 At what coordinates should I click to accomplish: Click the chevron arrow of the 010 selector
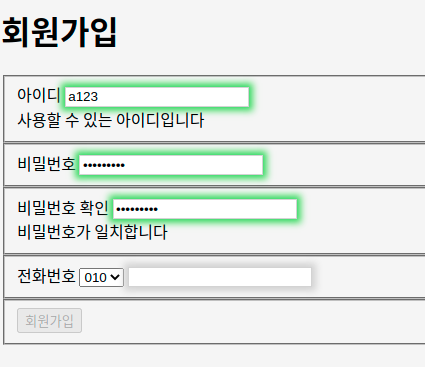tap(115, 277)
